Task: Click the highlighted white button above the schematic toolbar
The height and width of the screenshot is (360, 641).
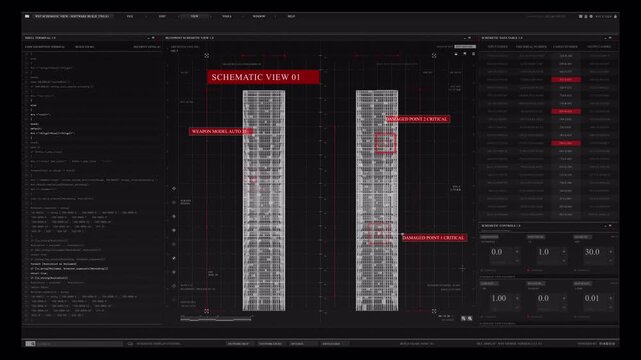Action: [465, 47]
